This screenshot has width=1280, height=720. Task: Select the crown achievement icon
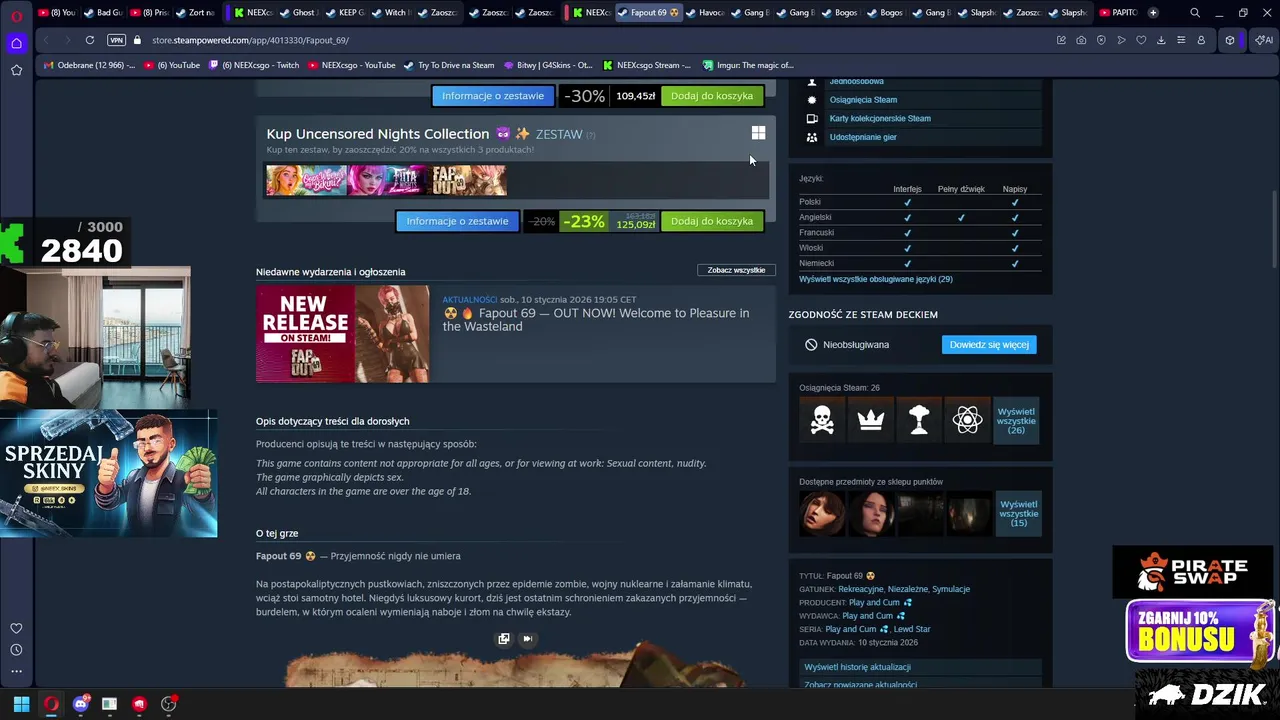[871, 421]
